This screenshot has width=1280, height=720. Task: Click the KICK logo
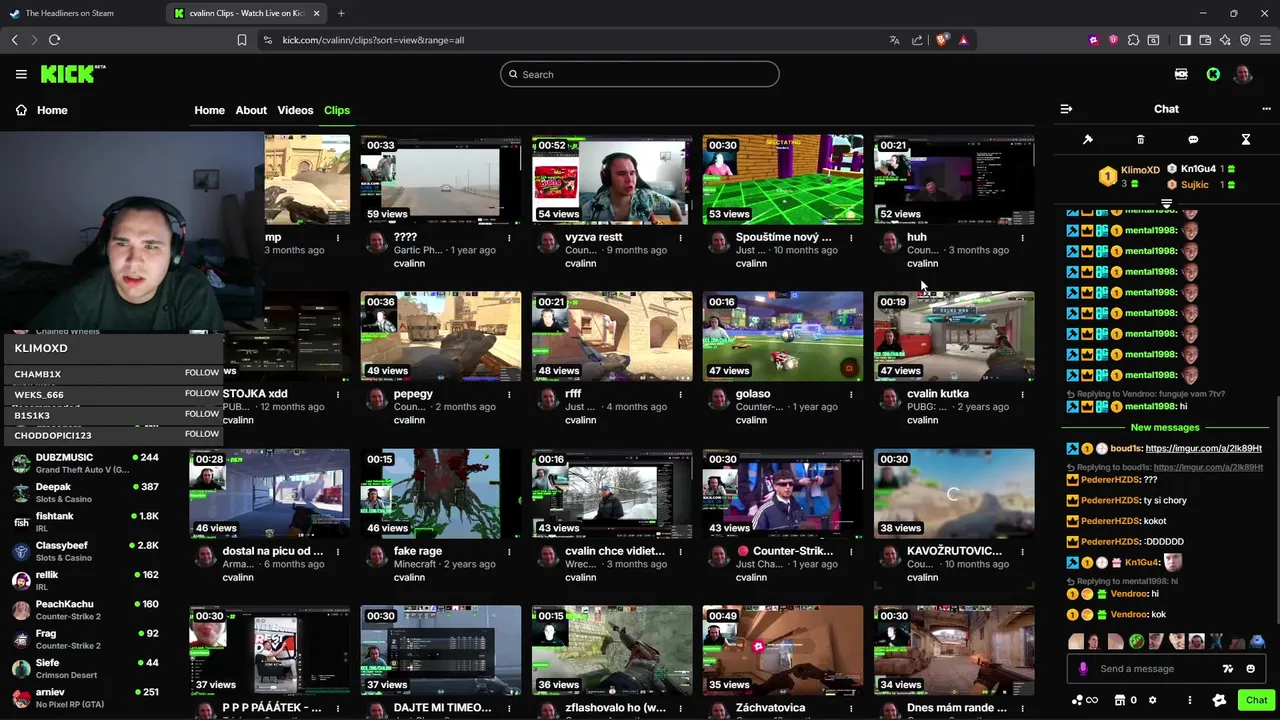pyautogui.click(x=73, y=74)
